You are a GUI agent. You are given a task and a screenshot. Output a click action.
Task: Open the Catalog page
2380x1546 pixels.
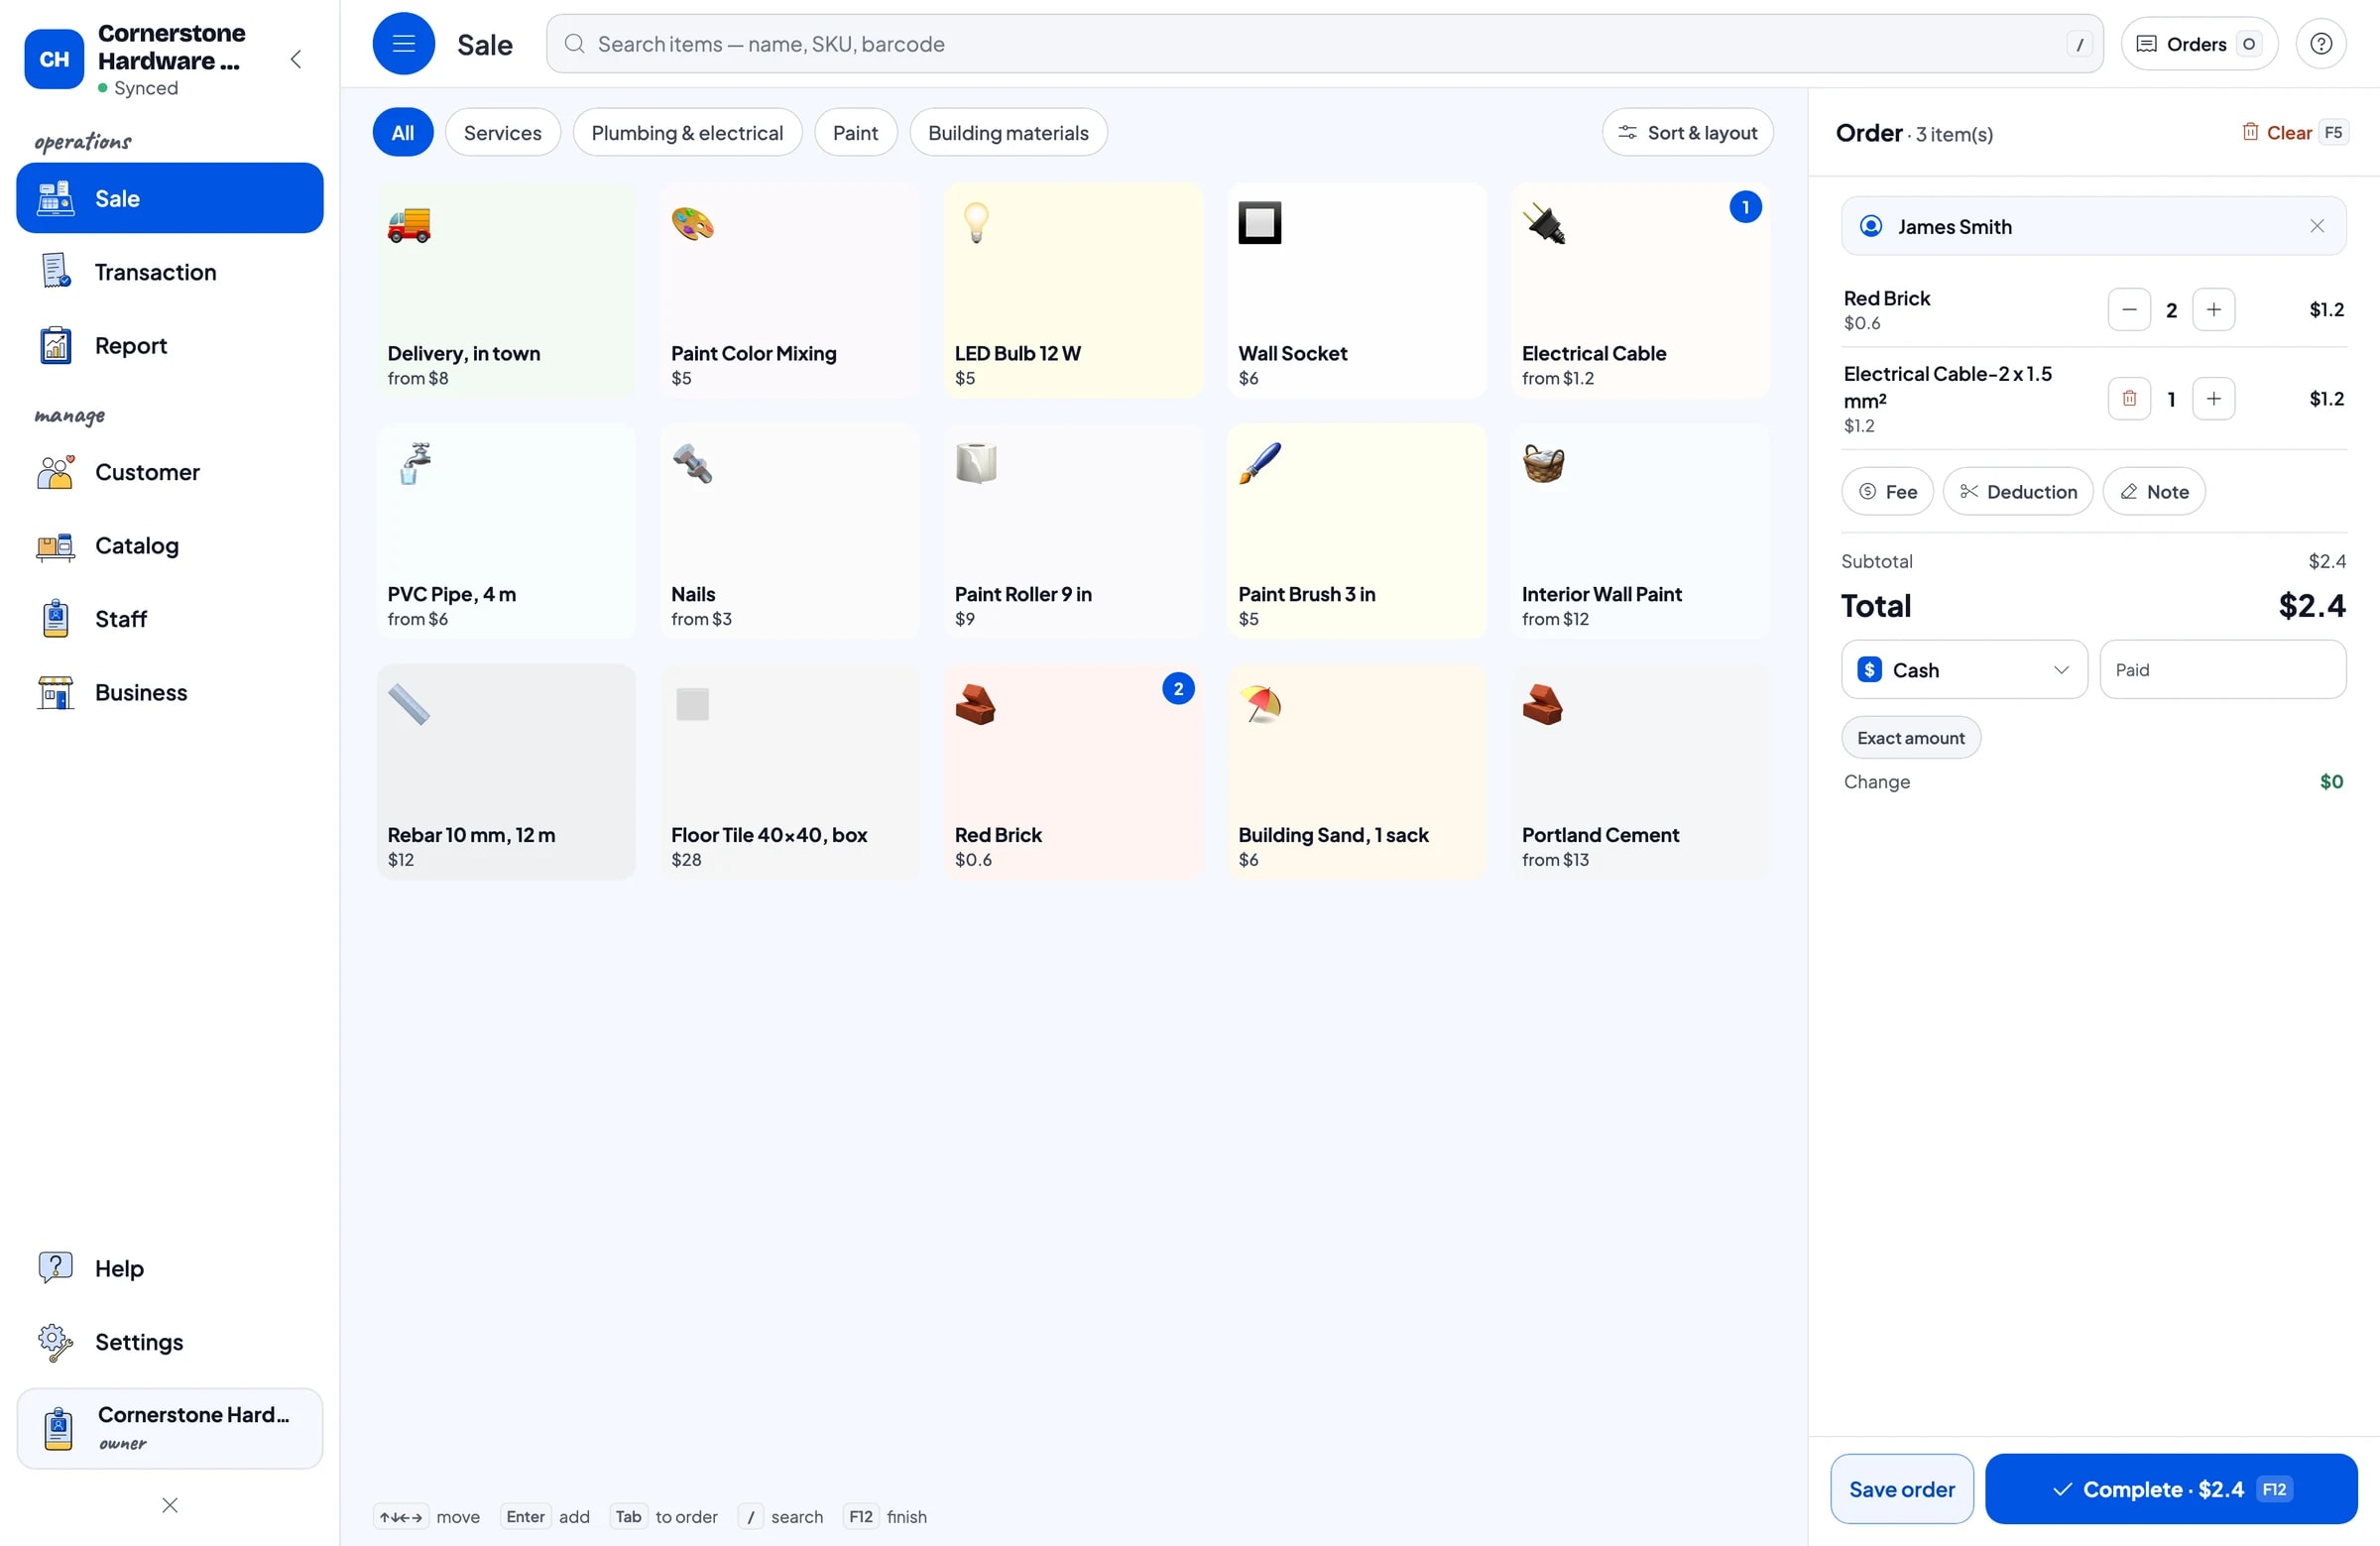(x=170, y=545)
